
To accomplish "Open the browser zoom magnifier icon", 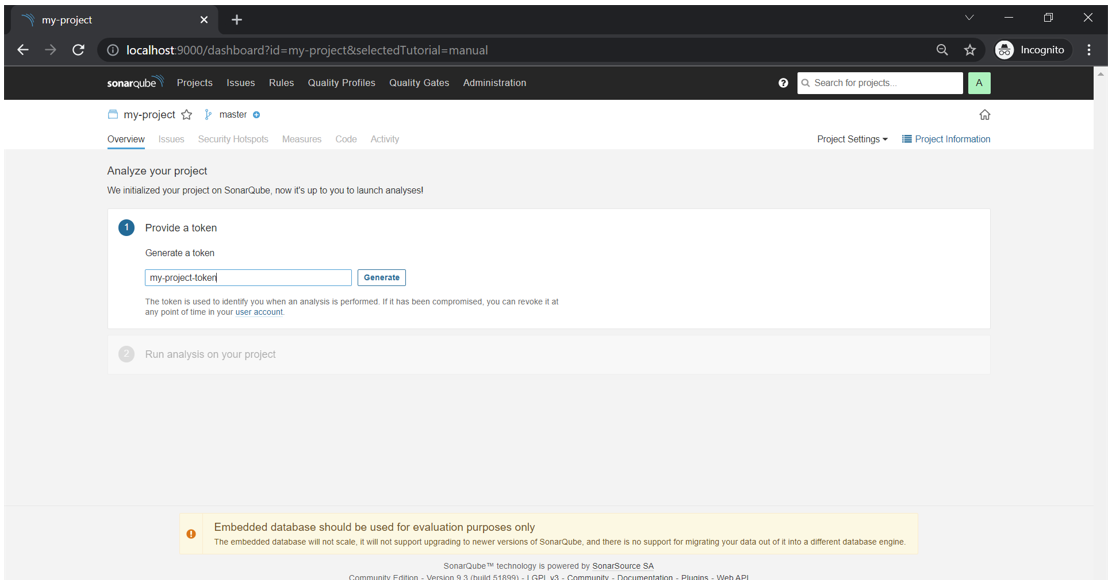I will tap(942, 50).
